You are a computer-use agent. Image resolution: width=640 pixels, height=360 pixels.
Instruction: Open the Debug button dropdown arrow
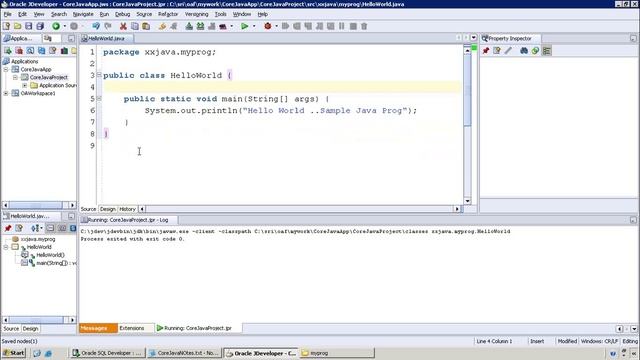tap(276, 26)
